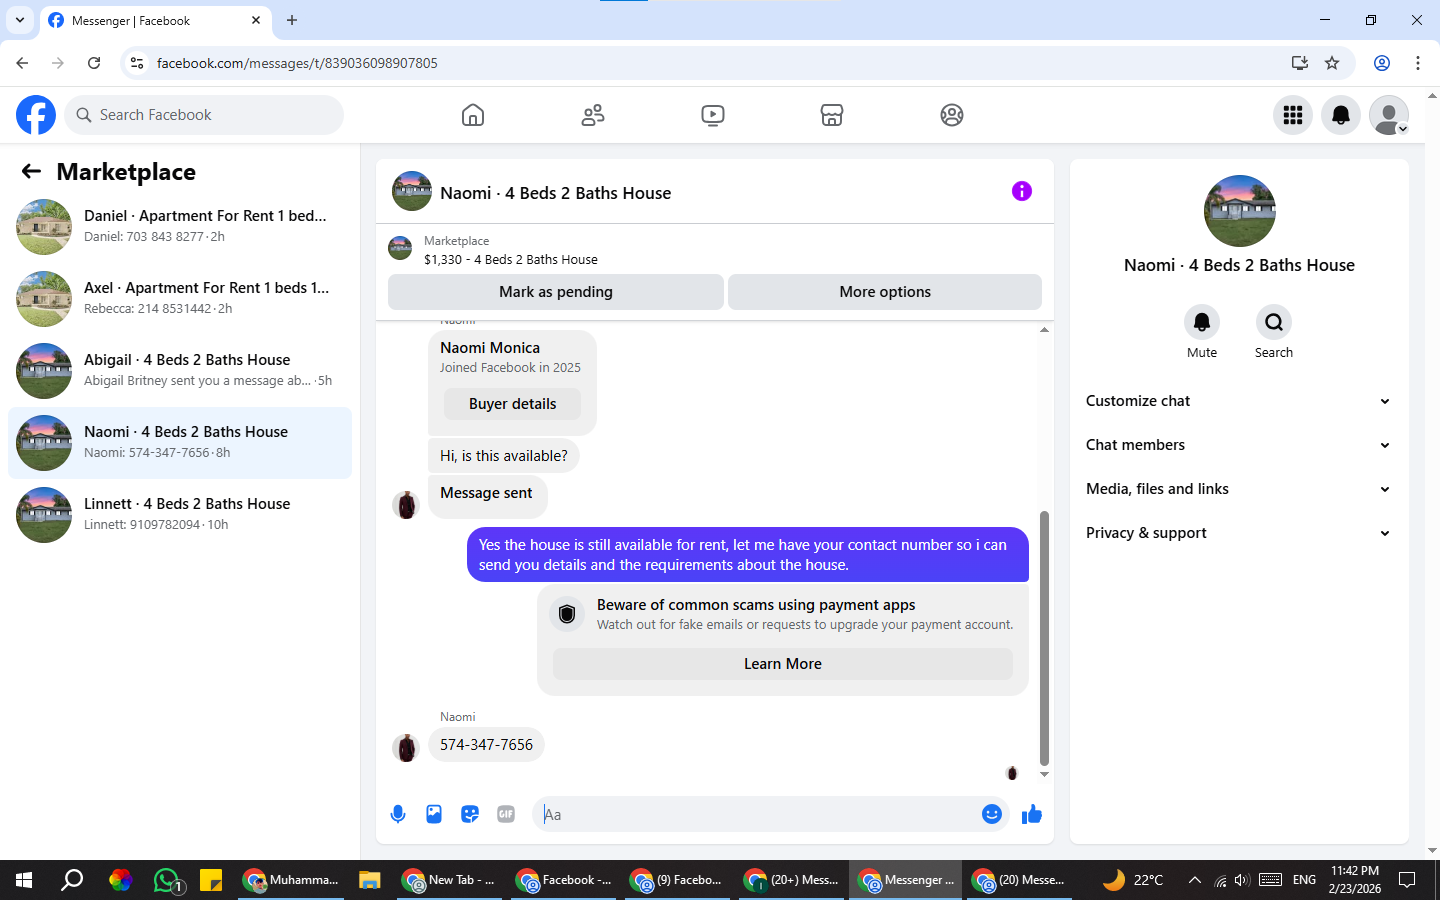
Task: Open the notifications bell in header
Action: click(x=1341, y=115)
